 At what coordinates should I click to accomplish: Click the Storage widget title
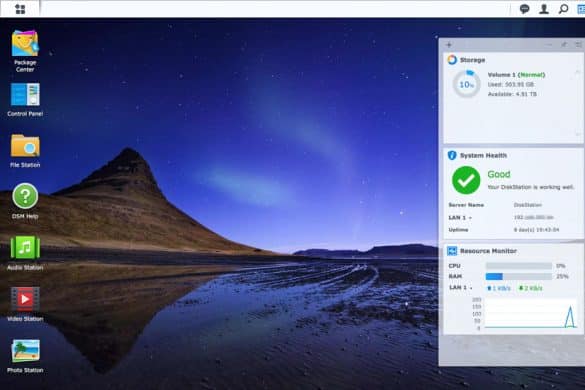(472, 60)
